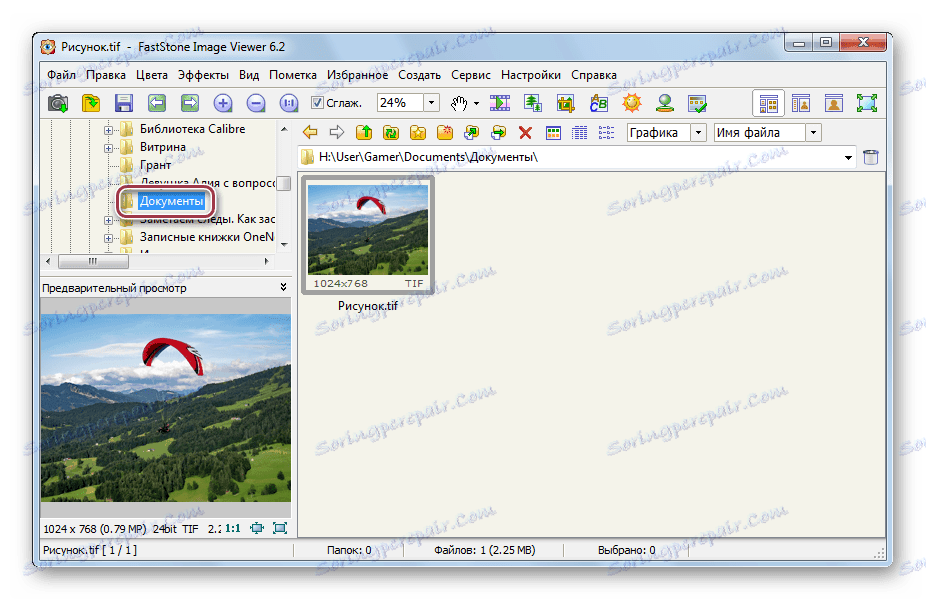
Task: Switch to large preview layout icon
Action: pyautogui.click(x=834, y=104)
